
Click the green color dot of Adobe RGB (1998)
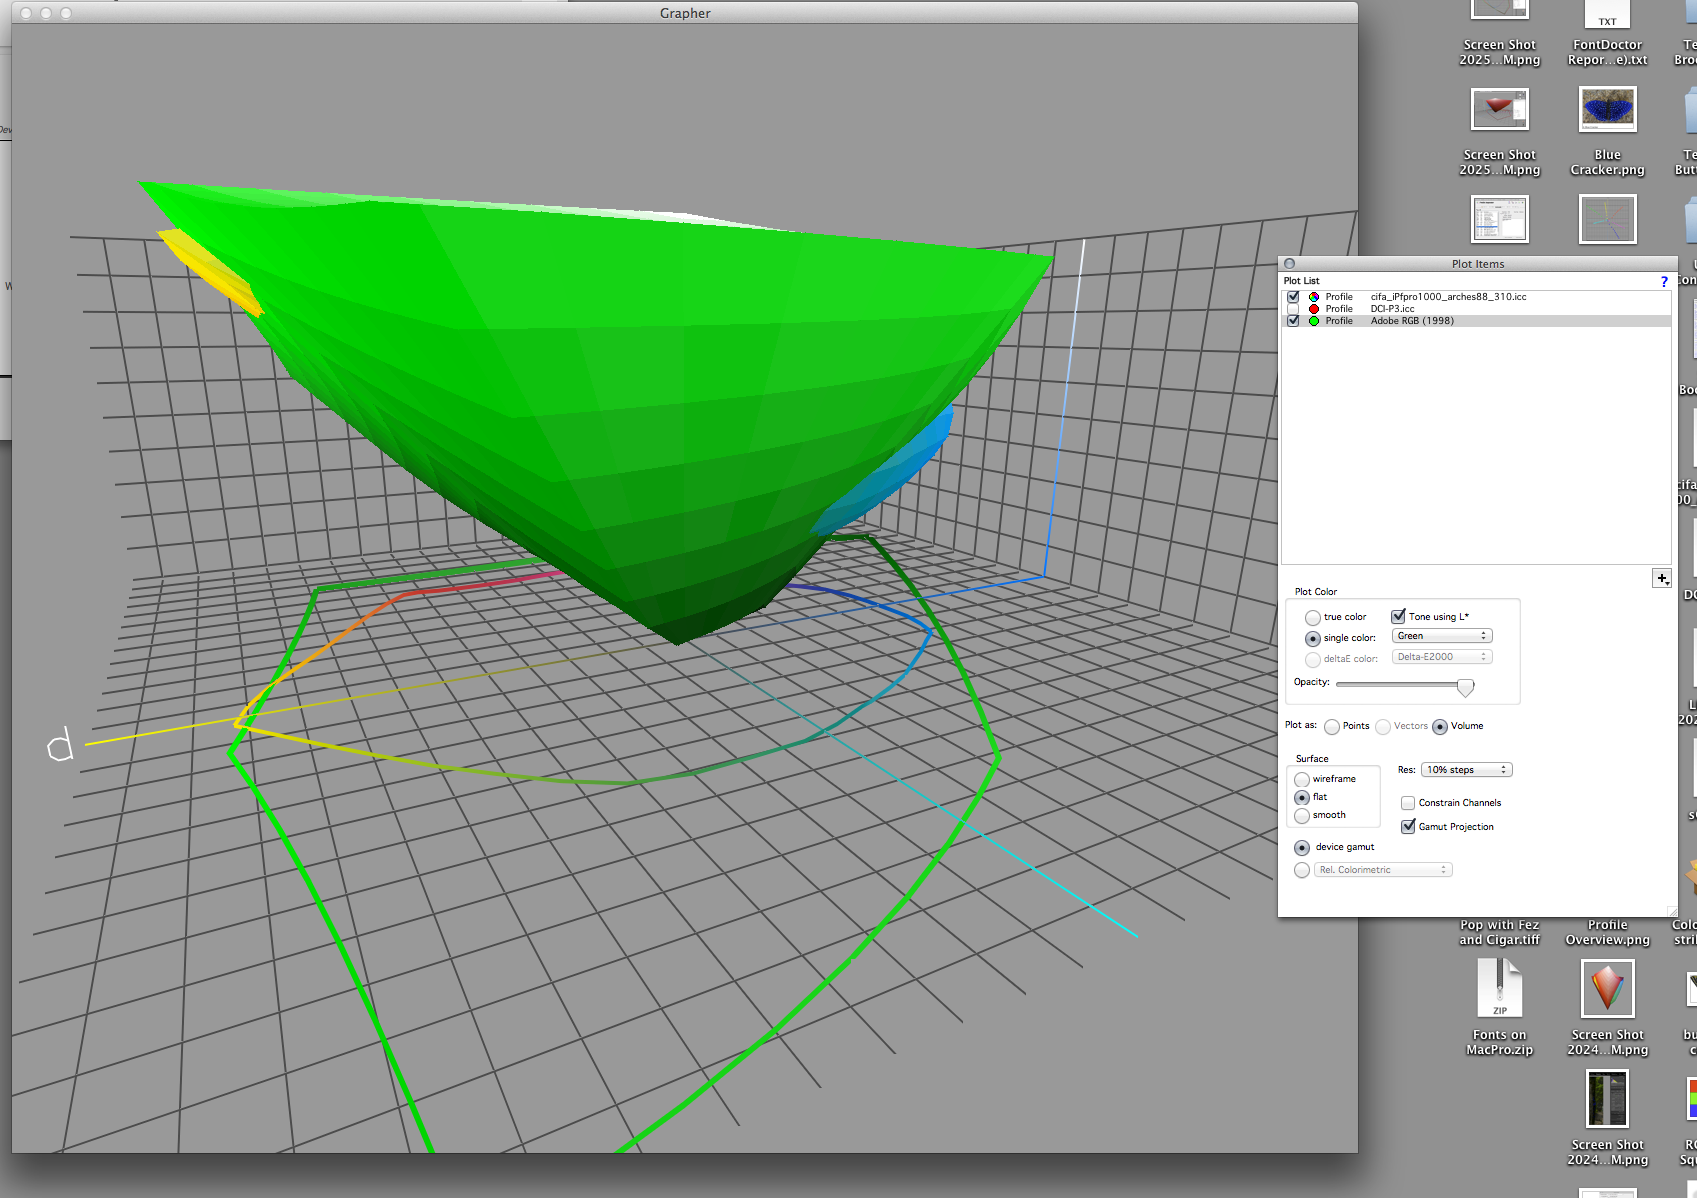click(1314, 321)
